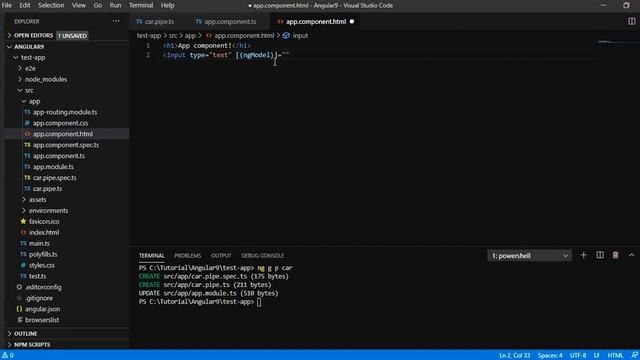Open index.html in explorer
This screenshot has height=360, width=640.
(44, 232)
